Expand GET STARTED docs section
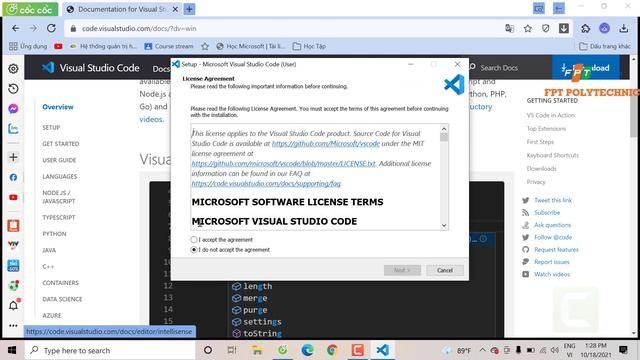The image size is (640, 360). [61, 144]
